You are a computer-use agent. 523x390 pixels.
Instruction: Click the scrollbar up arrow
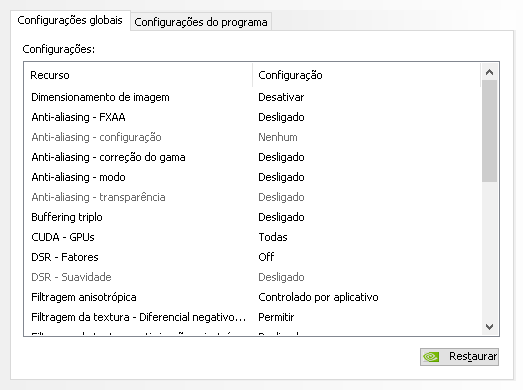tap(489, 72)
